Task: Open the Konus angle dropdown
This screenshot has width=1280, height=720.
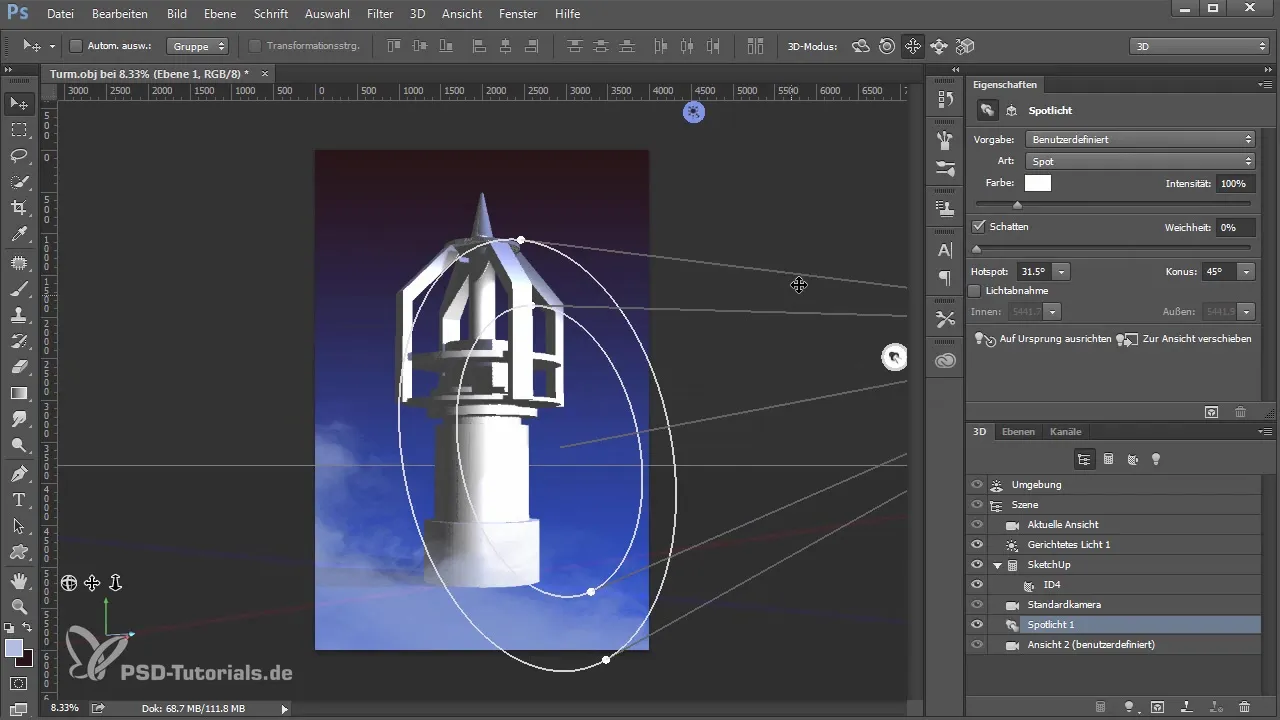Action: pos(1245,272)
